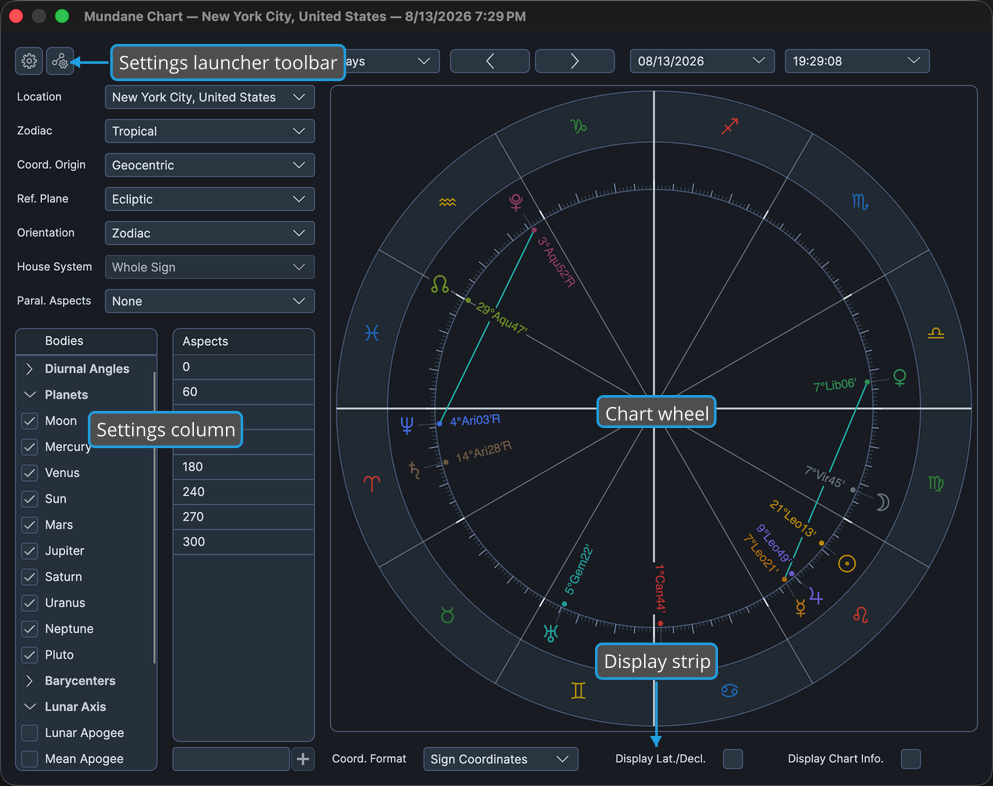
Task: Click the Uranus glyph in chart
Action: [551, 633]
